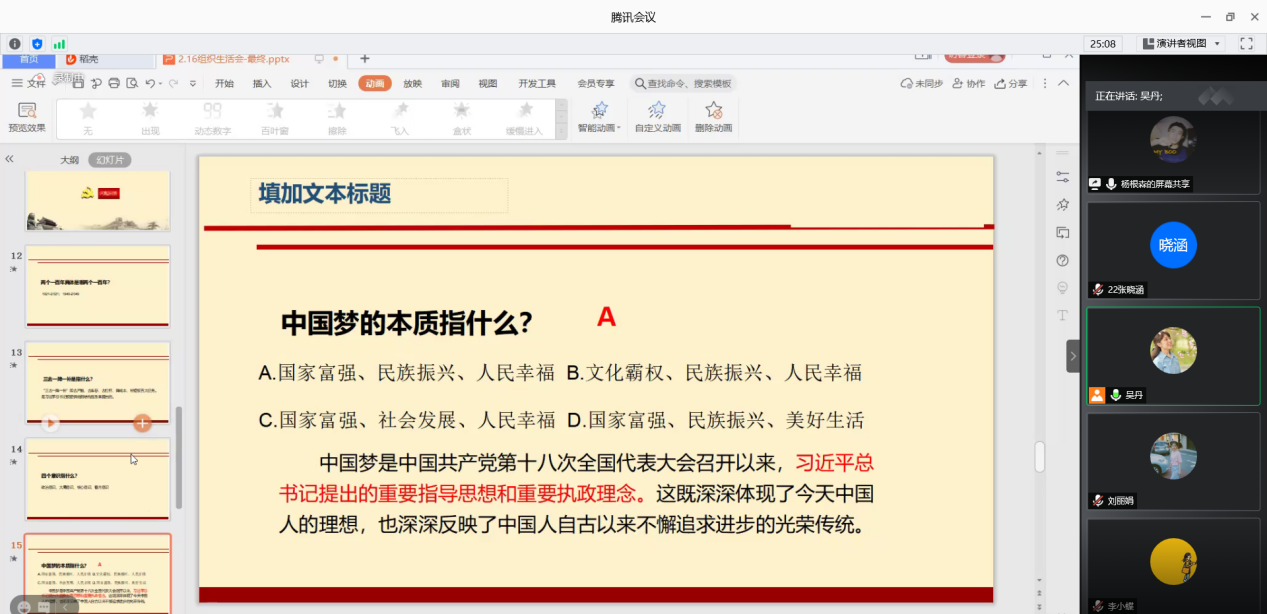Switch to 大纲 outline view
1267x614 pixels.
(x=69, y=160)
